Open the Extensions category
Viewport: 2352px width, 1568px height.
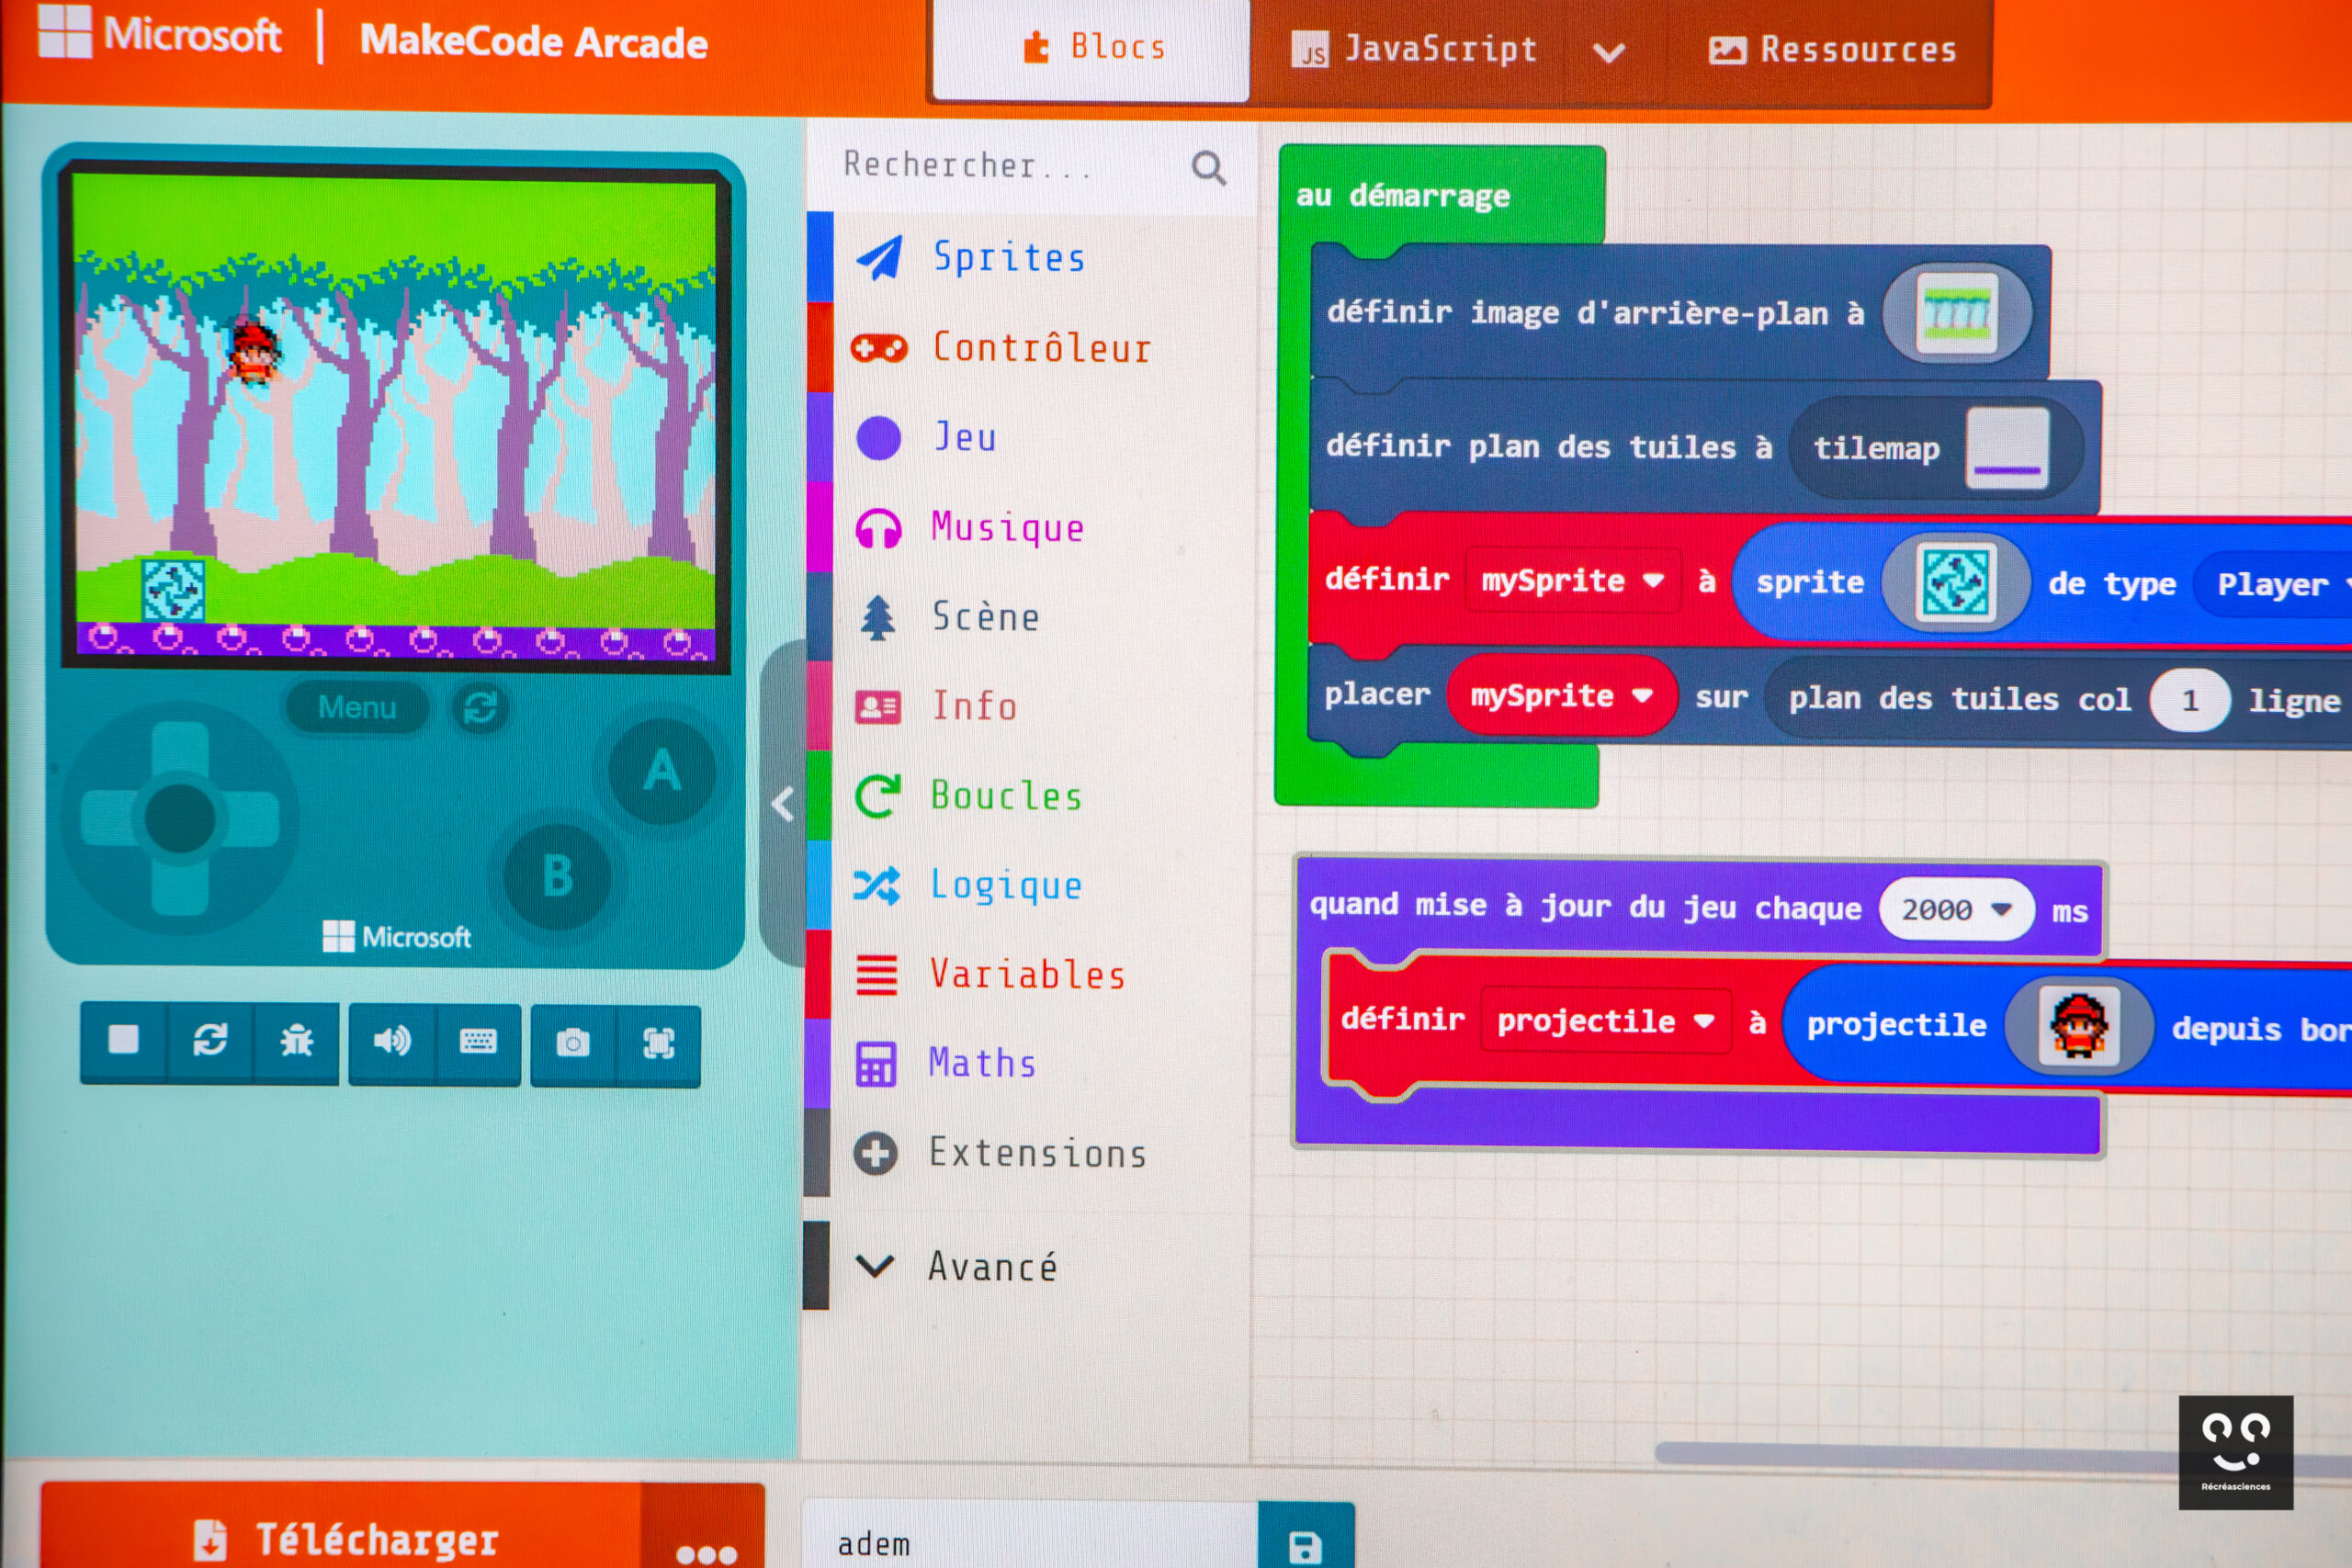pyautogui.click(x=1030, y=1153)
